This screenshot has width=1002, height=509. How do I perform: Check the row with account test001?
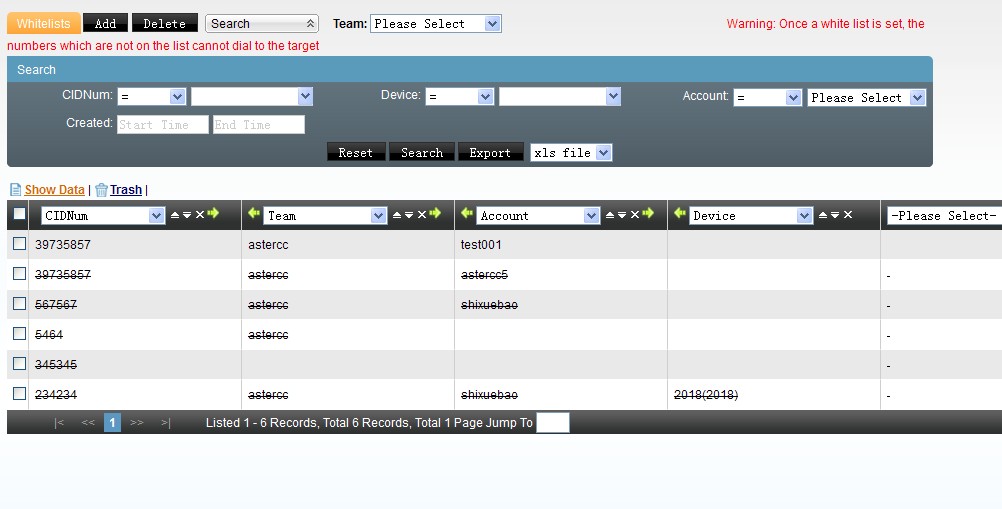20,244
